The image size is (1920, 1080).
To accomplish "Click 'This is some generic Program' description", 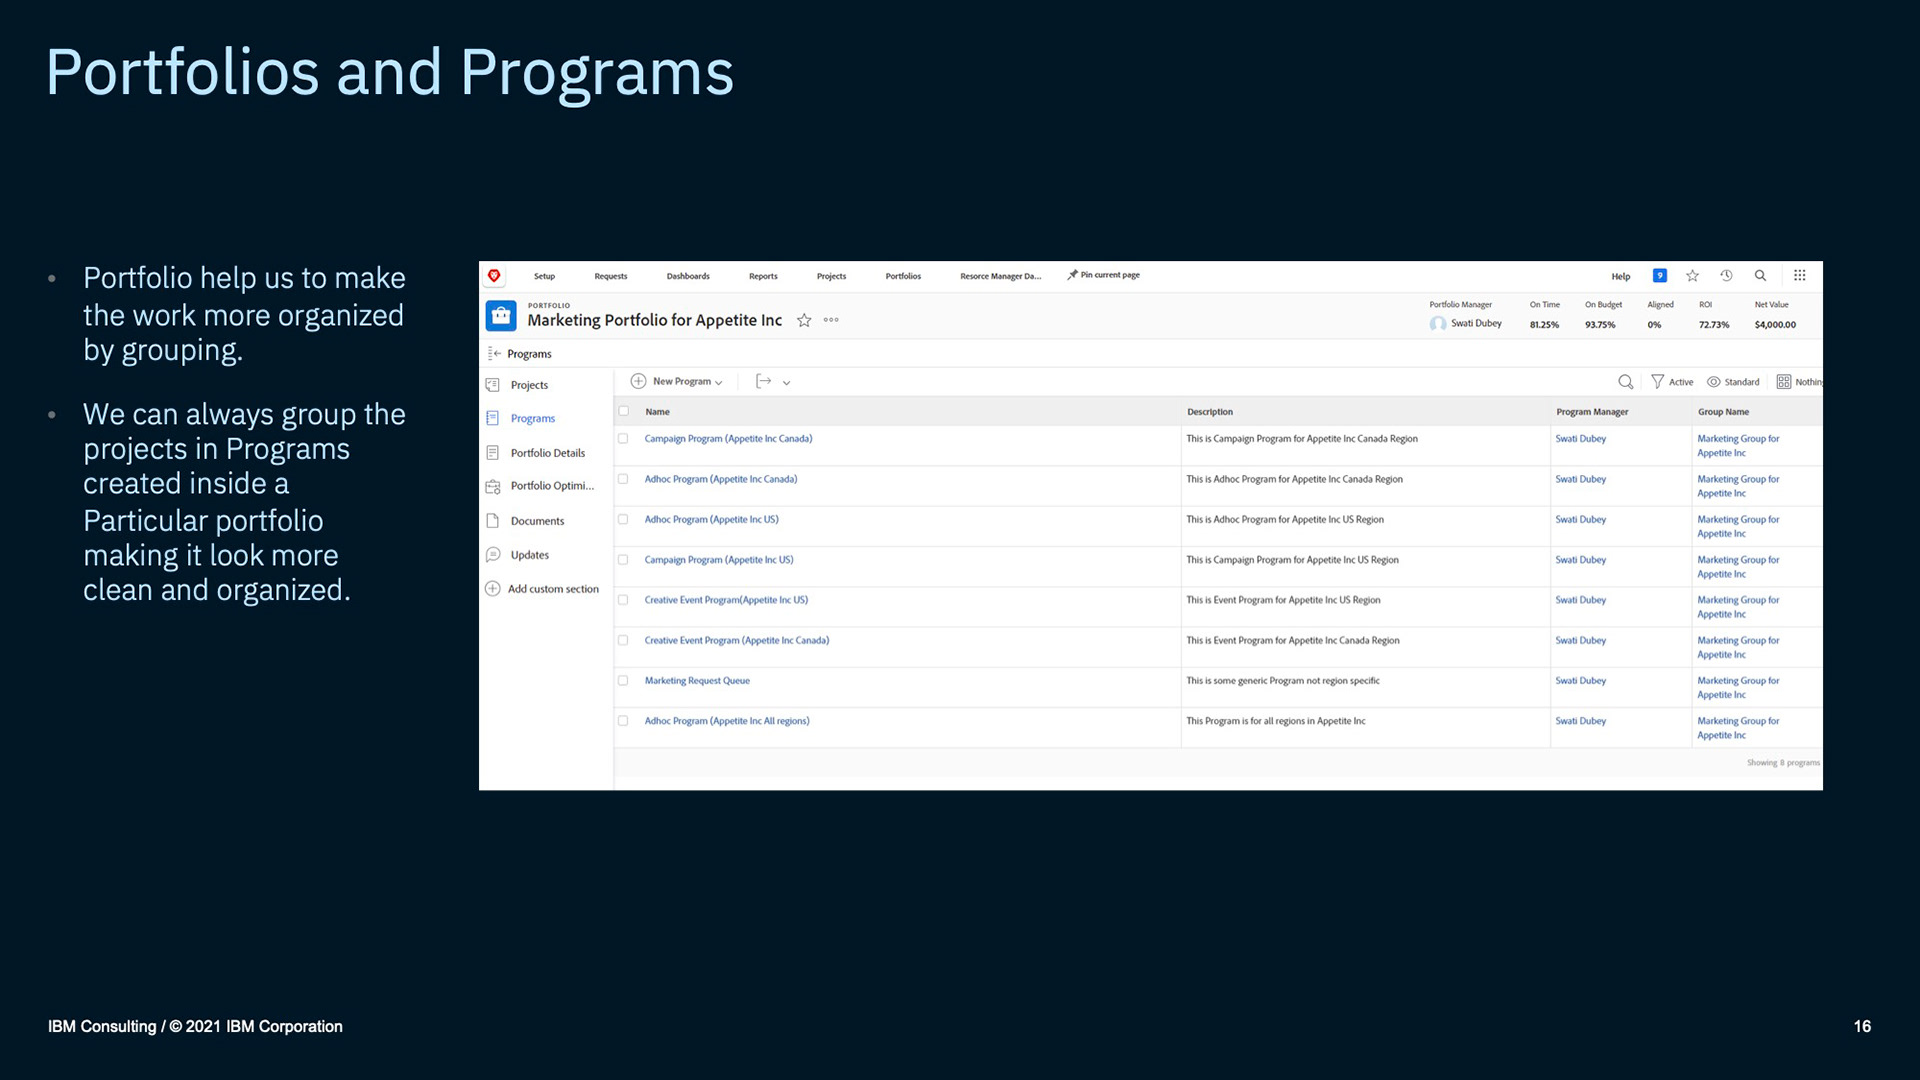I will pos(1283,681).
